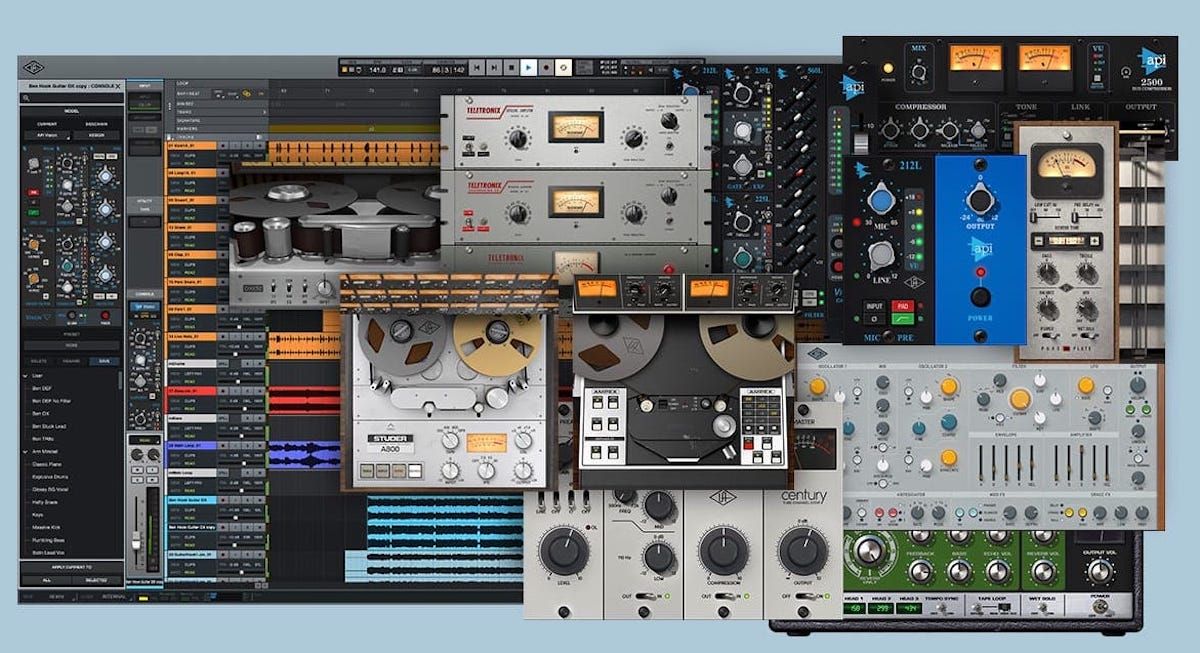Click the Stop button in LUNA transport
The width and height of the screenshot is (1200, 653).
point(512,68)
